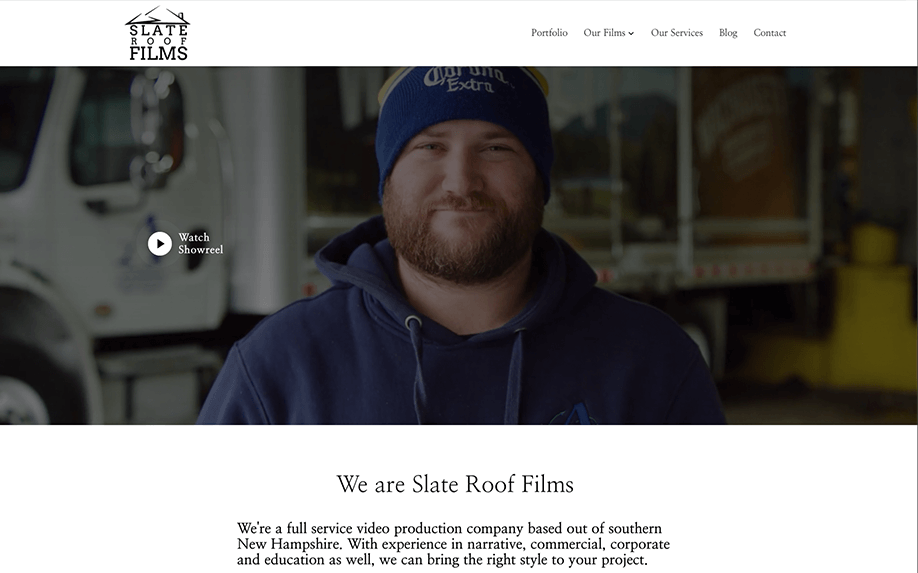Screen dimensions: 918x573
Task: Go to Our Services page
Action: [x=677, y=33]
